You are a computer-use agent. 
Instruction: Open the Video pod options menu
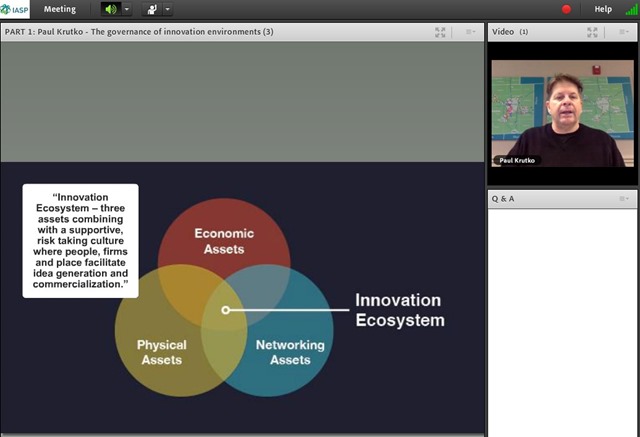(x=624, y=32)
